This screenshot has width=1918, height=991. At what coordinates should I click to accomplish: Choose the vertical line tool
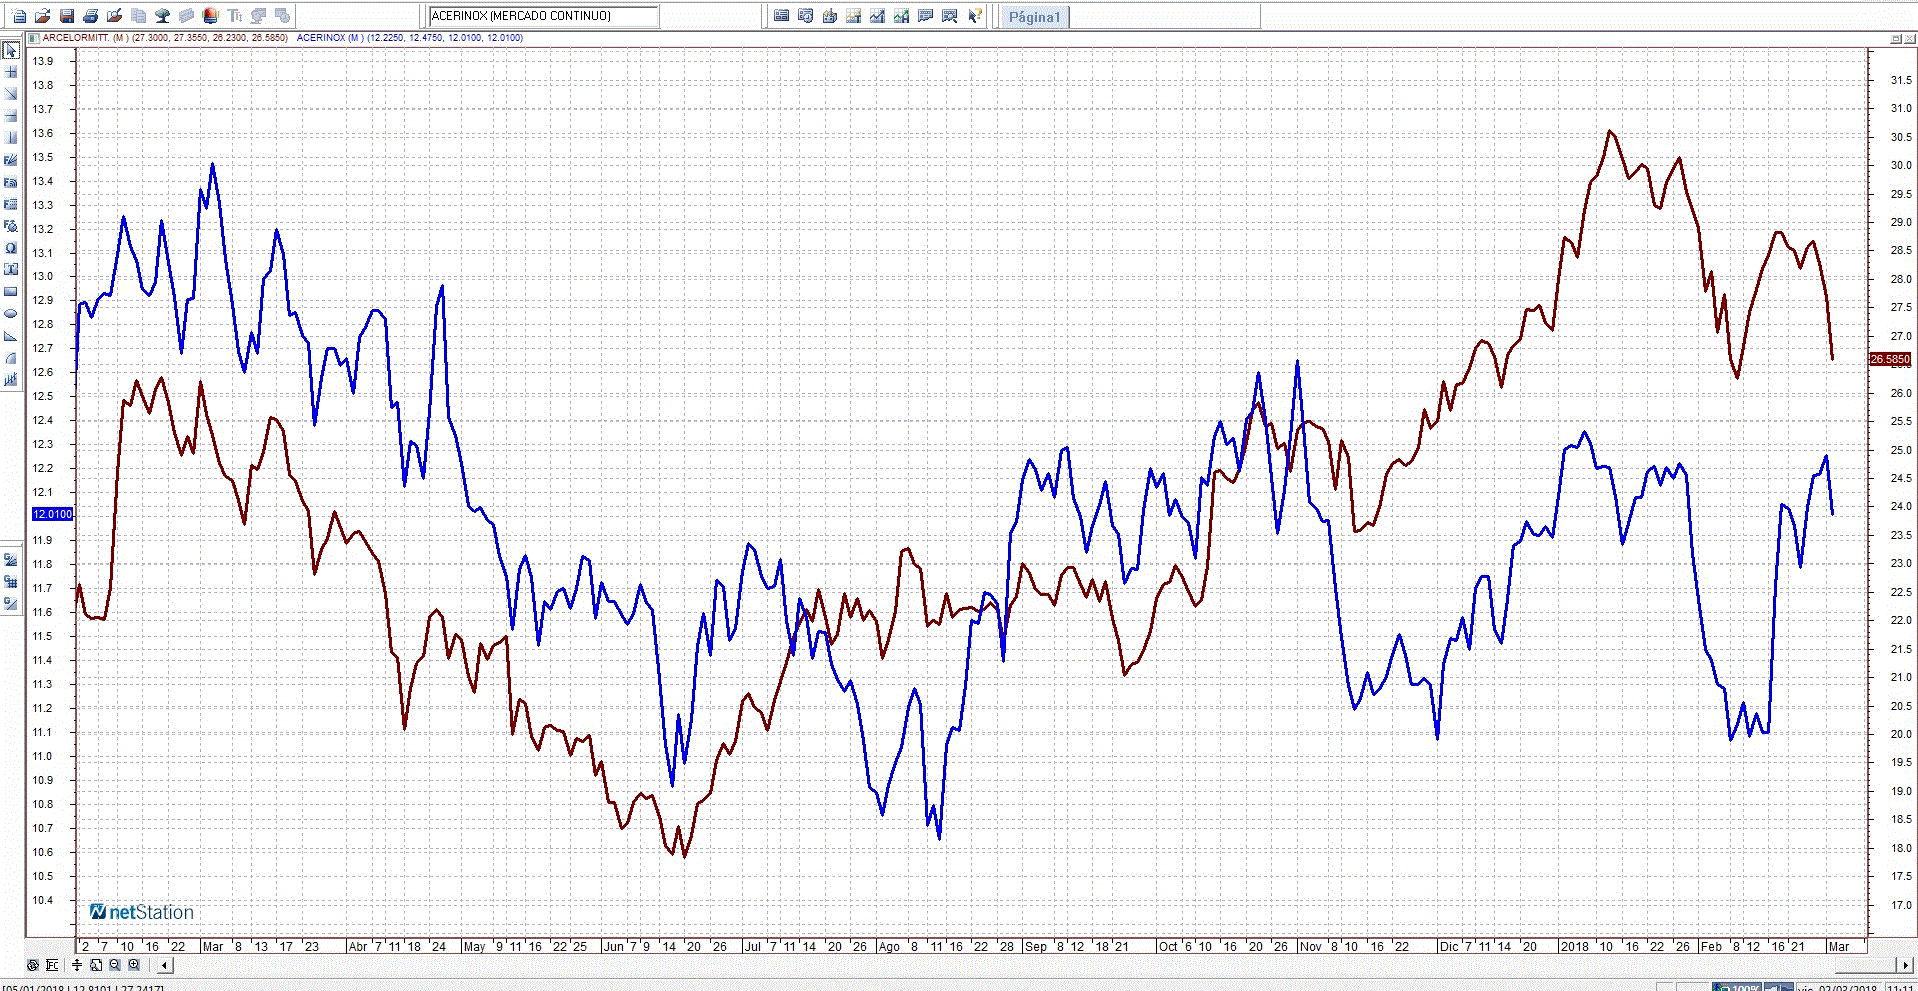[x=11, y=138]
